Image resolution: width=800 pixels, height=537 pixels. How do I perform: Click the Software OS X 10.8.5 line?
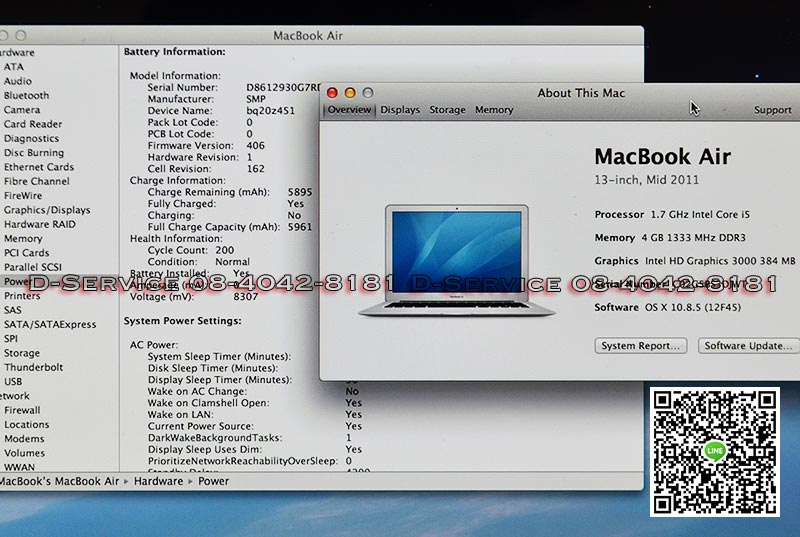[667, 308]
